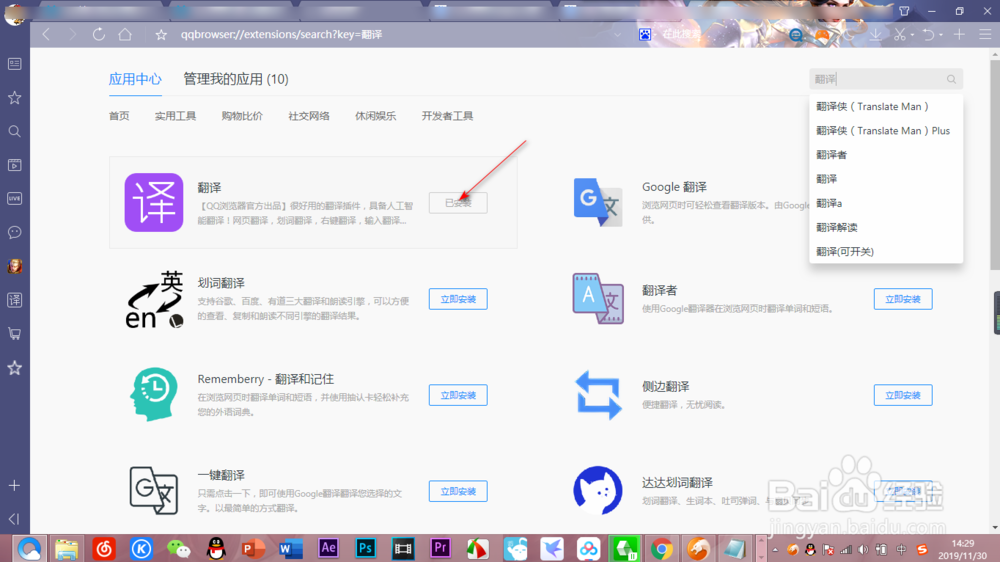Collapse the left sidebar panel

[15, 519]
